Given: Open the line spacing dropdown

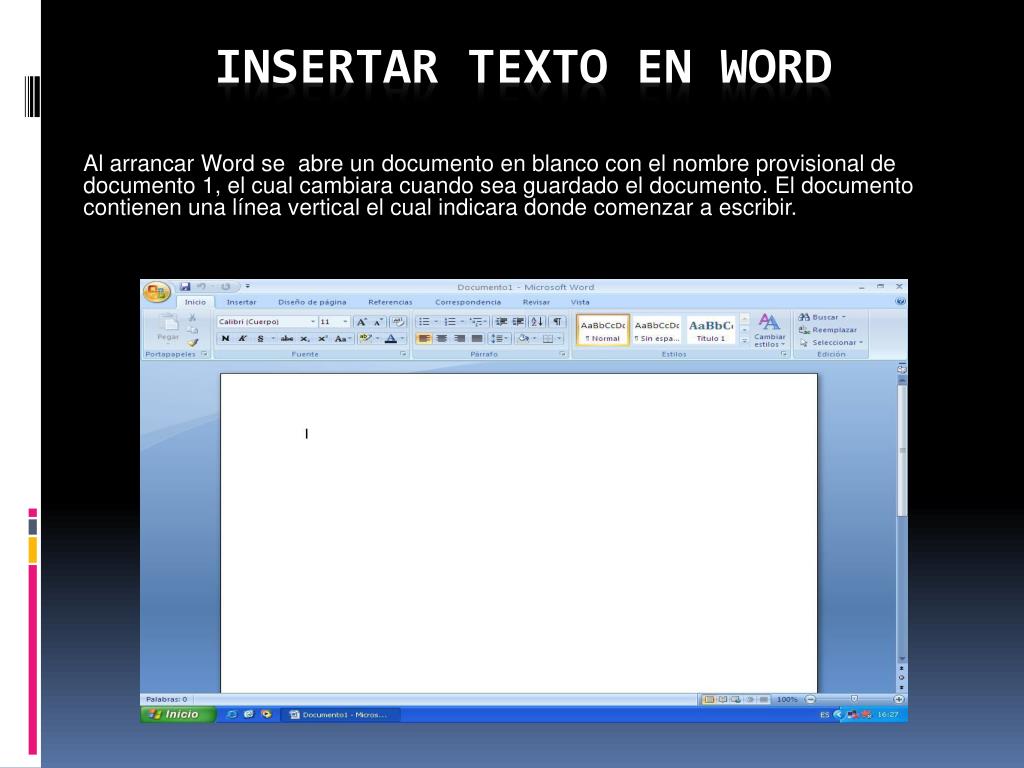Looking at the screenshot, I should [500, 338].
